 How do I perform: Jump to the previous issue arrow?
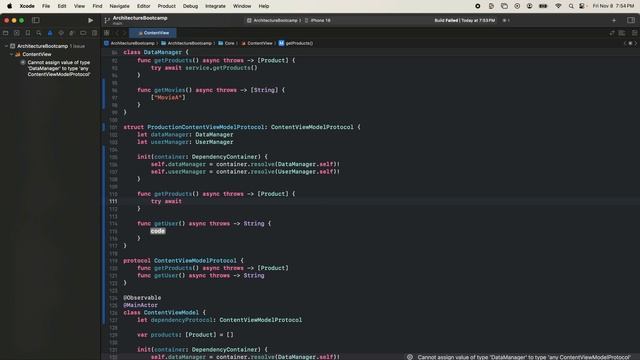click(625, 43)
